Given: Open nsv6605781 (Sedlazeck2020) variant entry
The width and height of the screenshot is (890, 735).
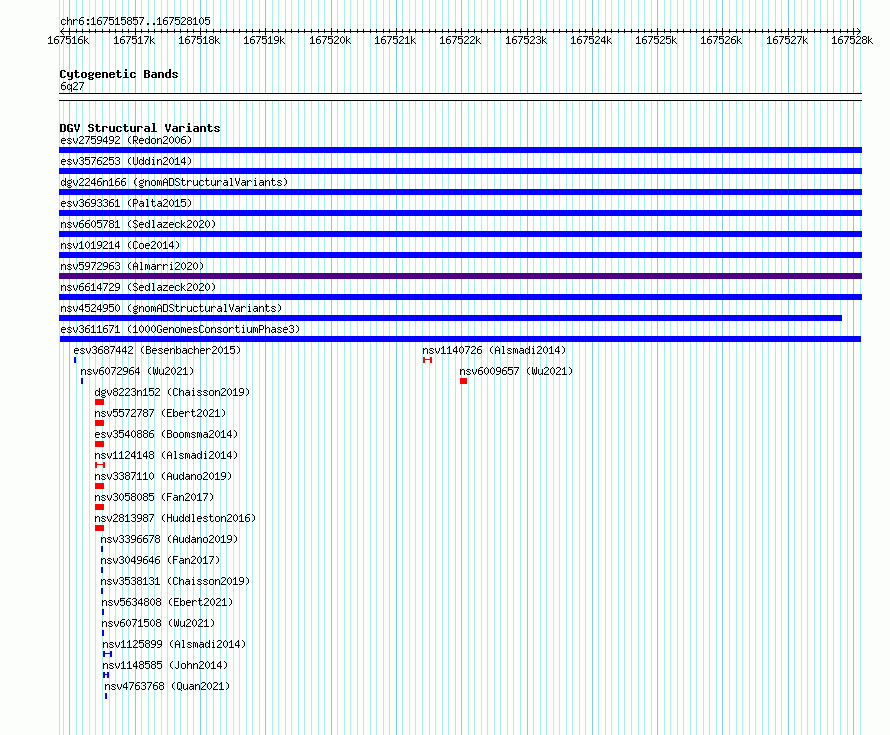Looking at the screenshot, I should click(x=138, y=224).
